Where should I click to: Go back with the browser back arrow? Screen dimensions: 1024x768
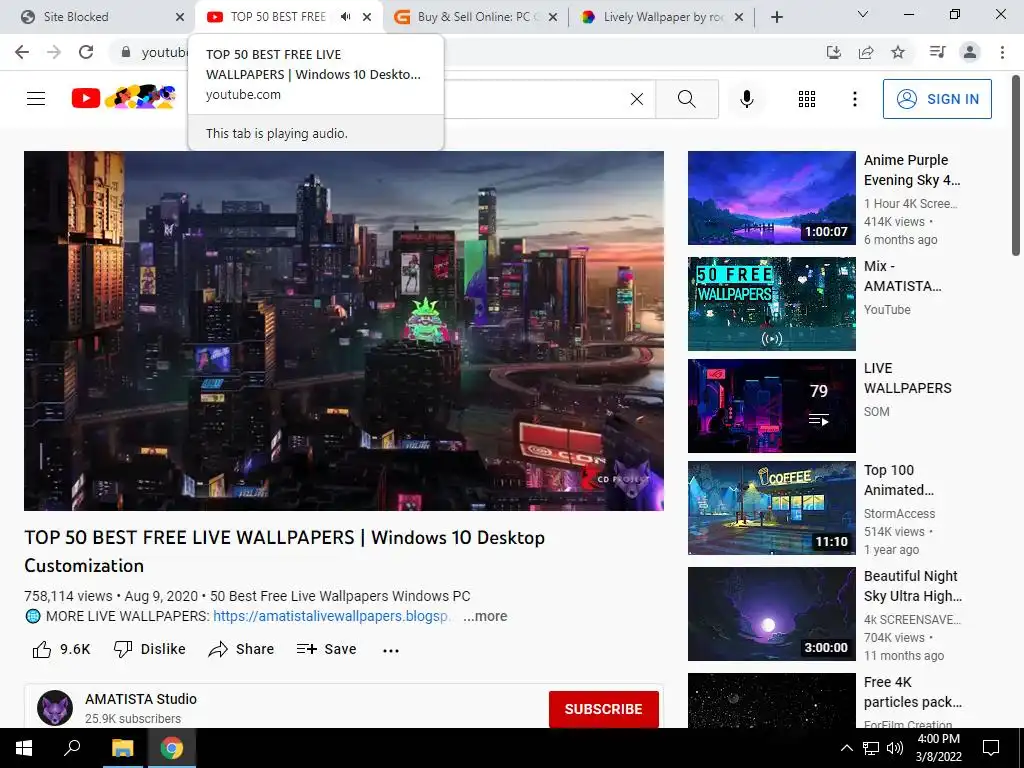22,52
